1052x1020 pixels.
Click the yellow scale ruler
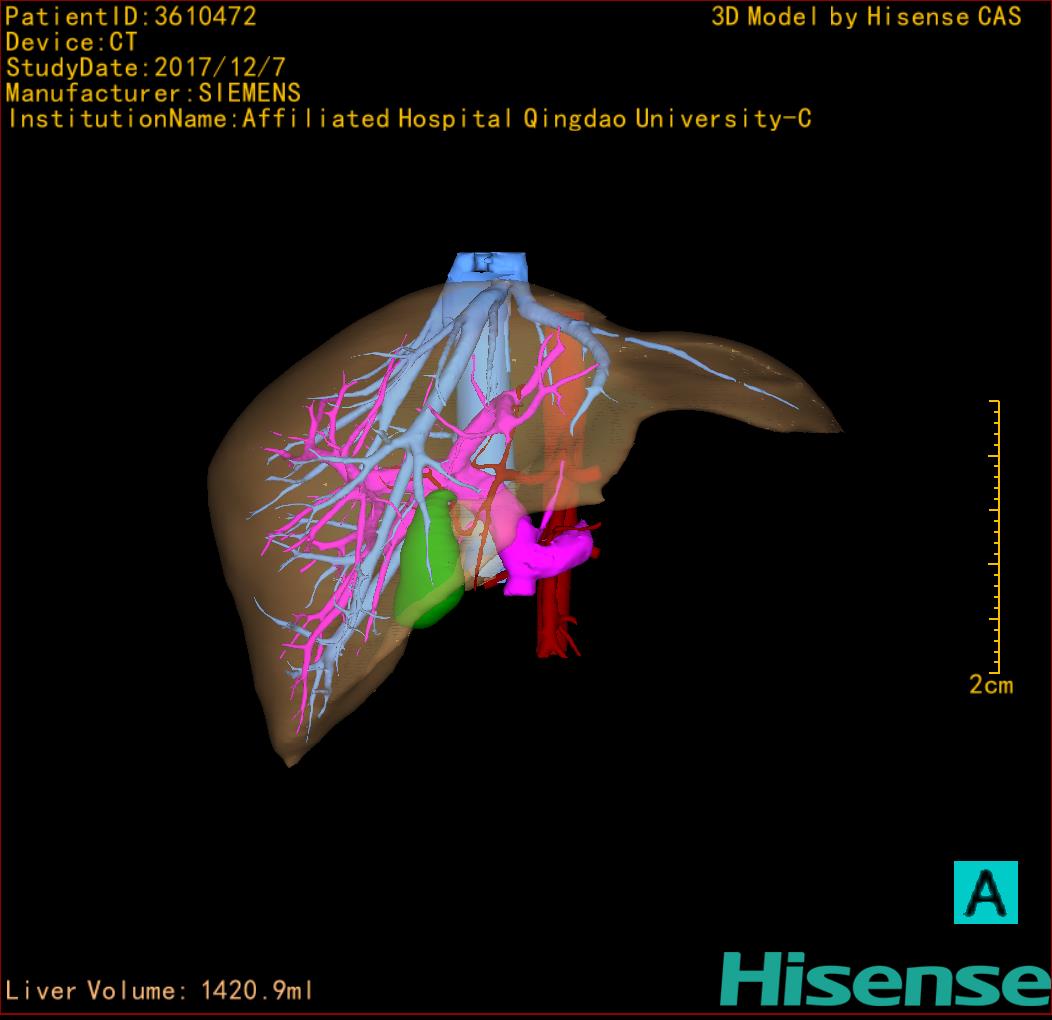coord(995,536)
